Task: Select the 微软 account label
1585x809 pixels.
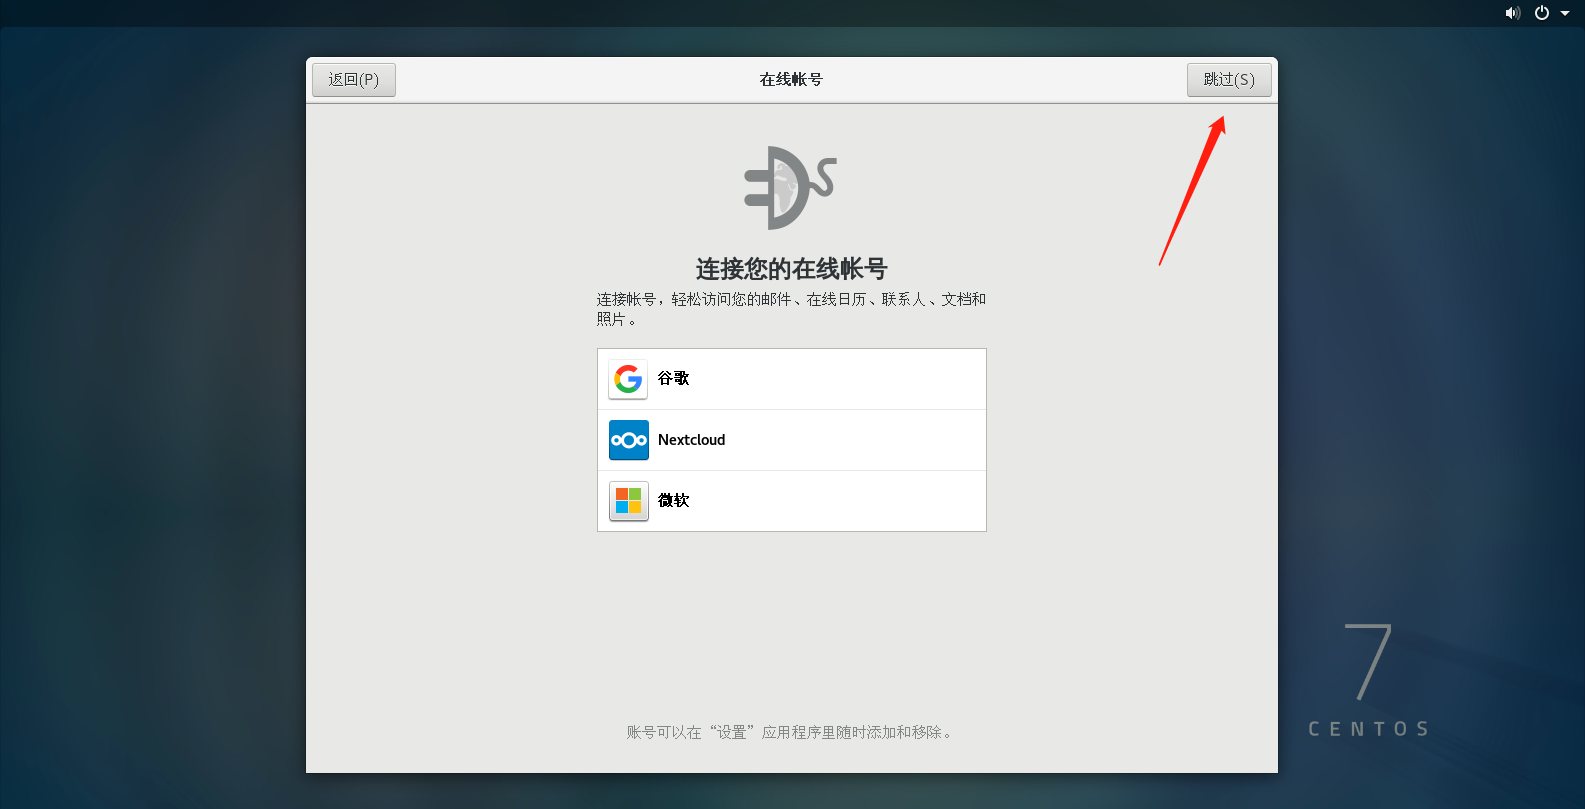Action: tap(673, 501)
